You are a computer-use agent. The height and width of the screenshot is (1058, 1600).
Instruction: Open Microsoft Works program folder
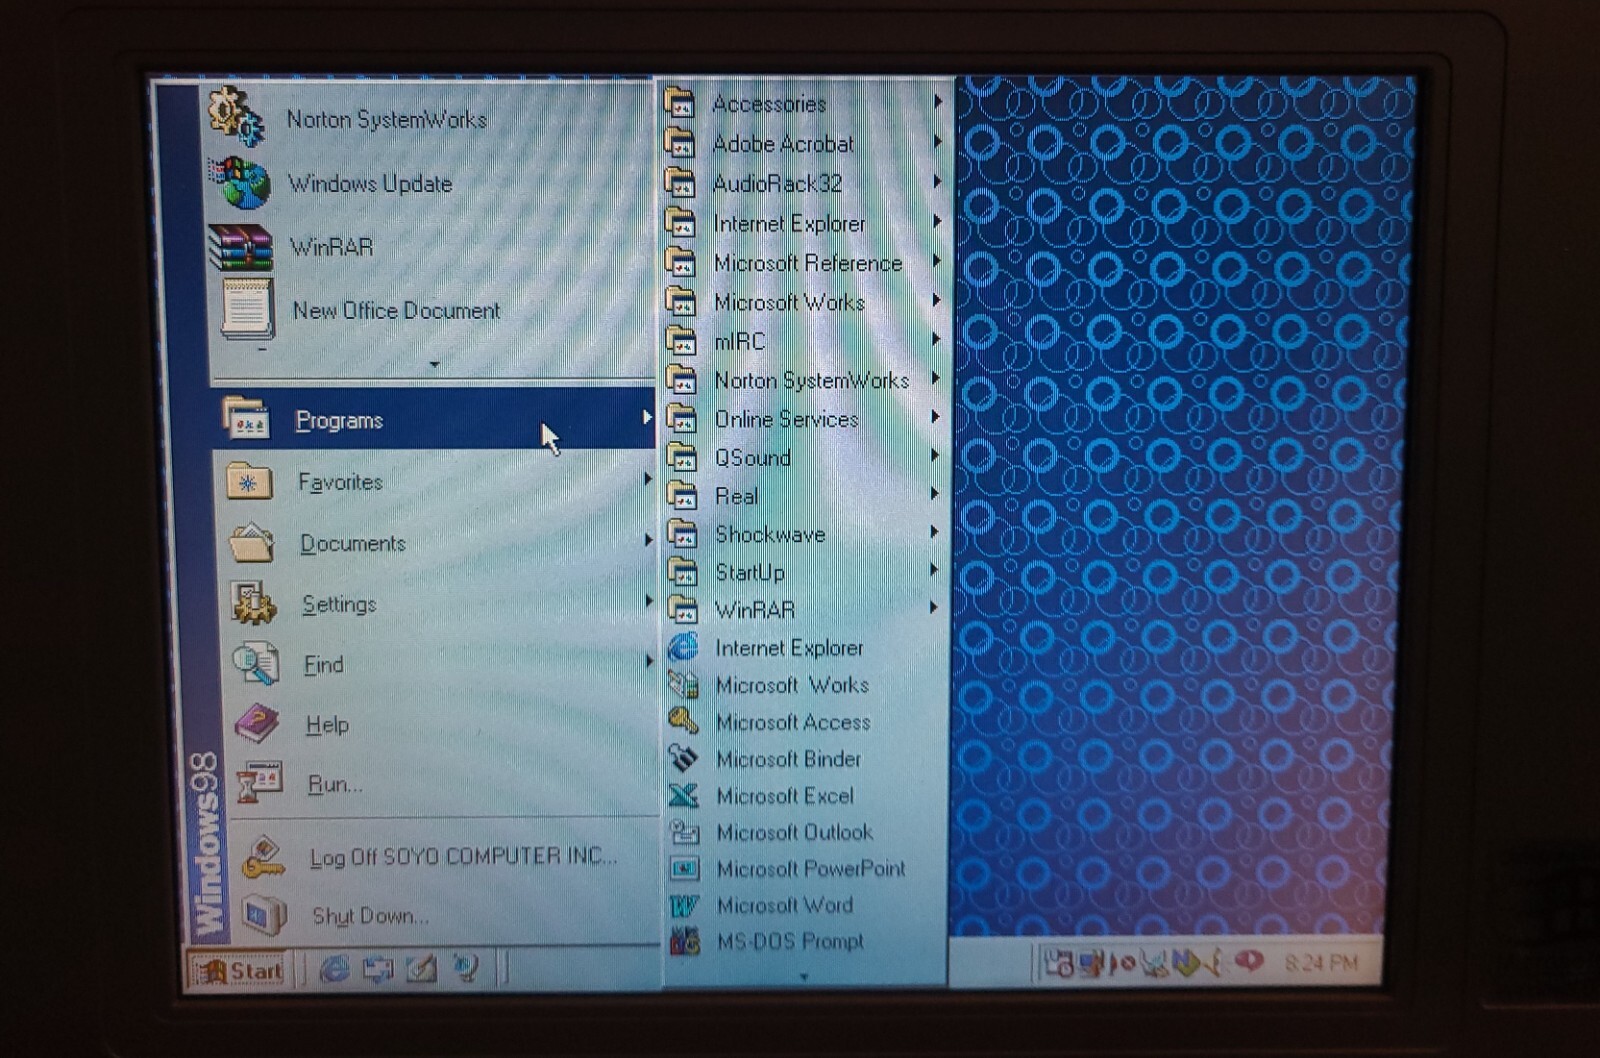[803, 302]
